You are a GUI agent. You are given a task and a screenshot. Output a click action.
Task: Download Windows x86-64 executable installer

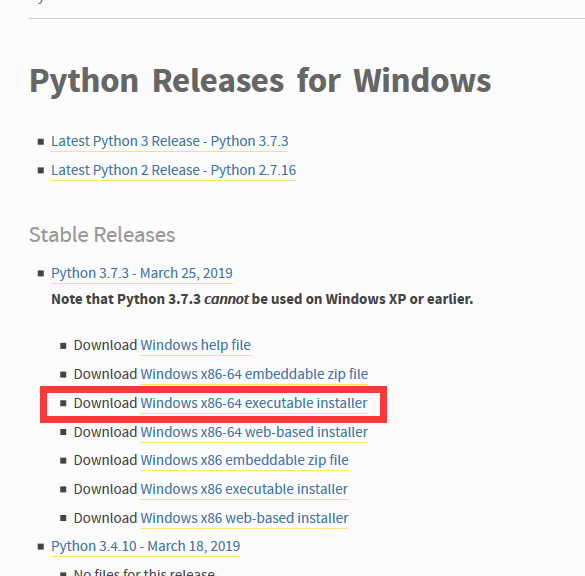click(254, 403)
